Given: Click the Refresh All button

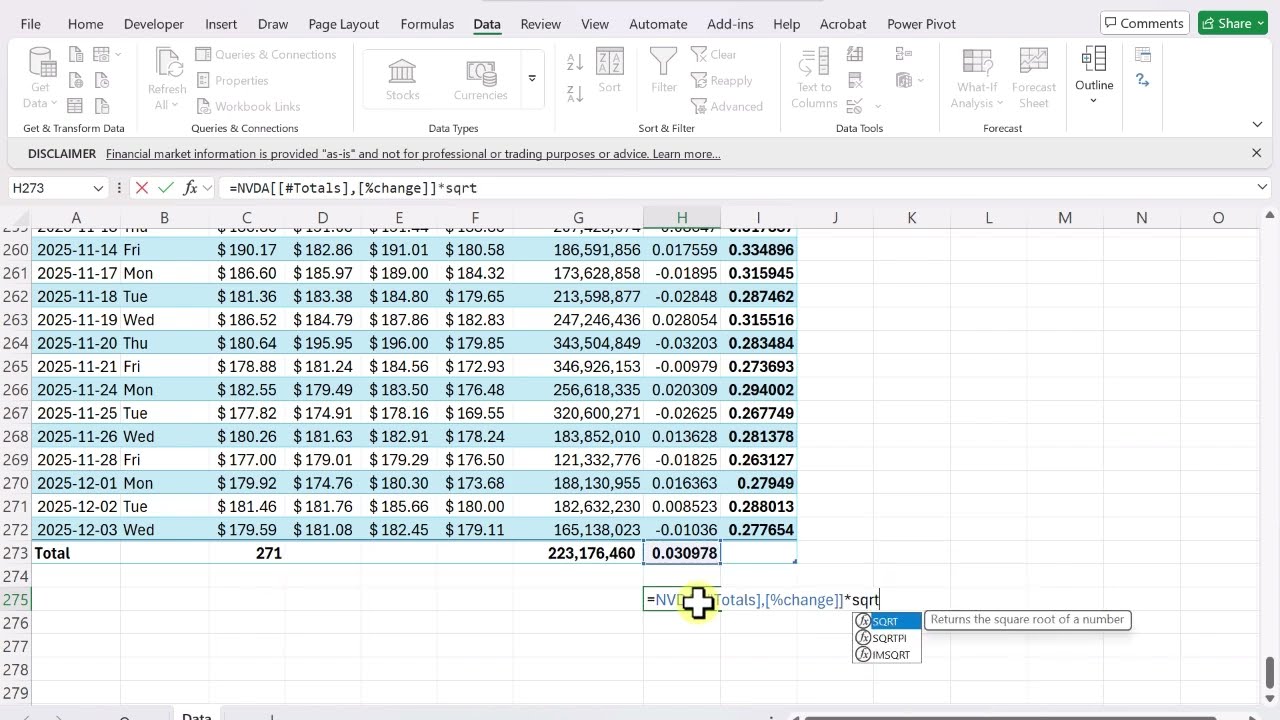Looking at the screenshot, I should pyautogui.click(x=167, y=78).
